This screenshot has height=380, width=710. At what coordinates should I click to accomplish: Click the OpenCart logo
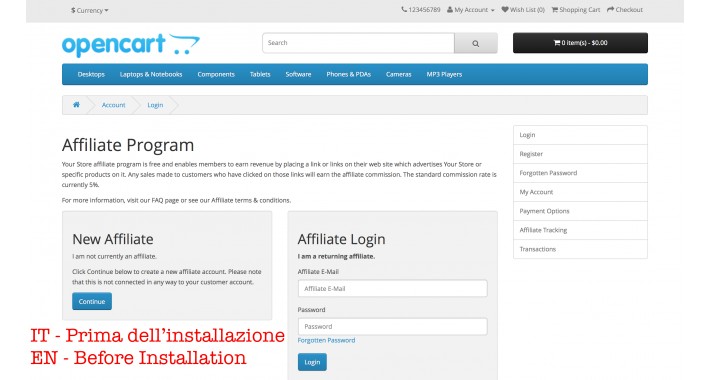point(131,45)
